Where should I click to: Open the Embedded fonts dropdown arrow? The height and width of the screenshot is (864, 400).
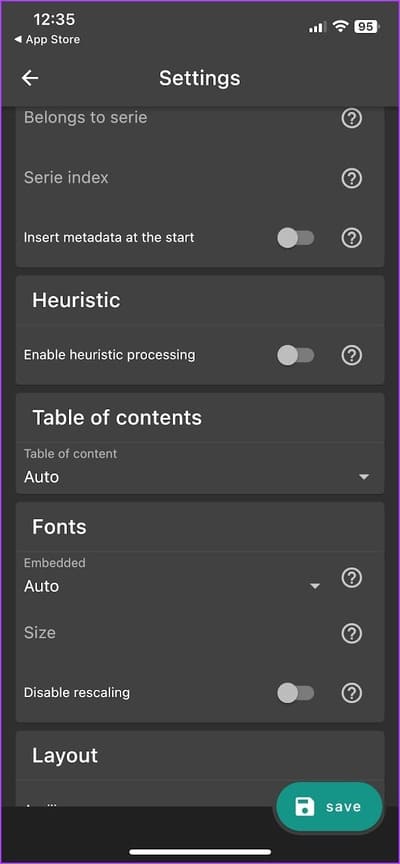315,586
